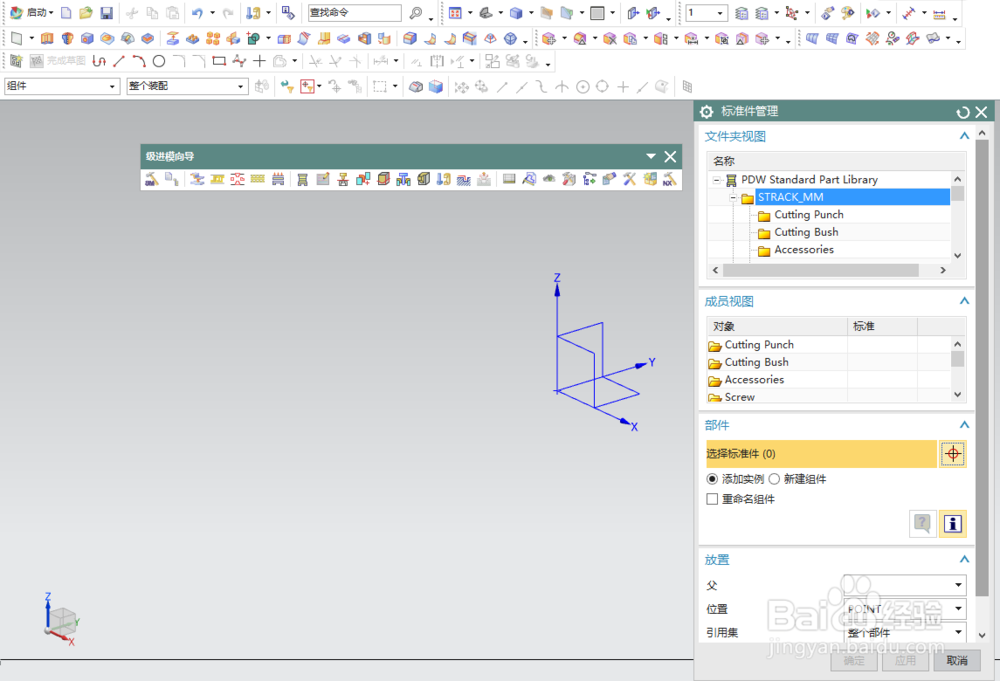
Task: Click the New file icon
Action: [66, 13]
